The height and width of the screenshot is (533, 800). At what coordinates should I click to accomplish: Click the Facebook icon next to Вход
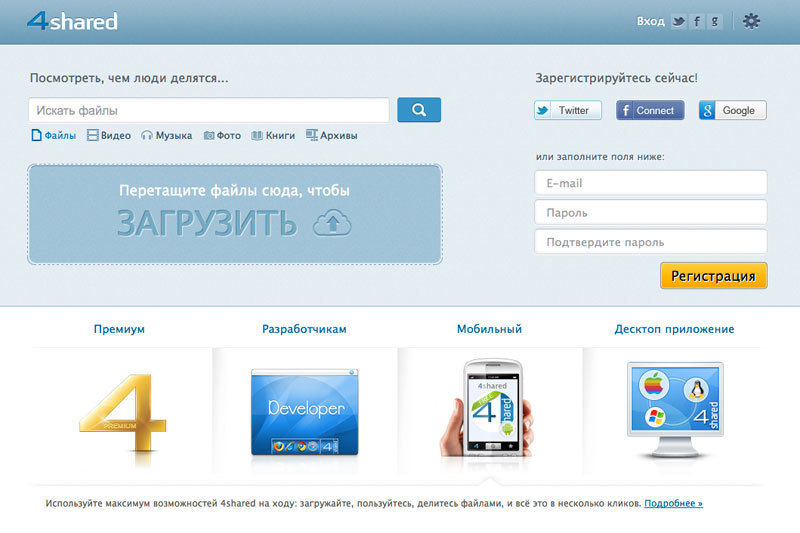click(x=696, y=21)
